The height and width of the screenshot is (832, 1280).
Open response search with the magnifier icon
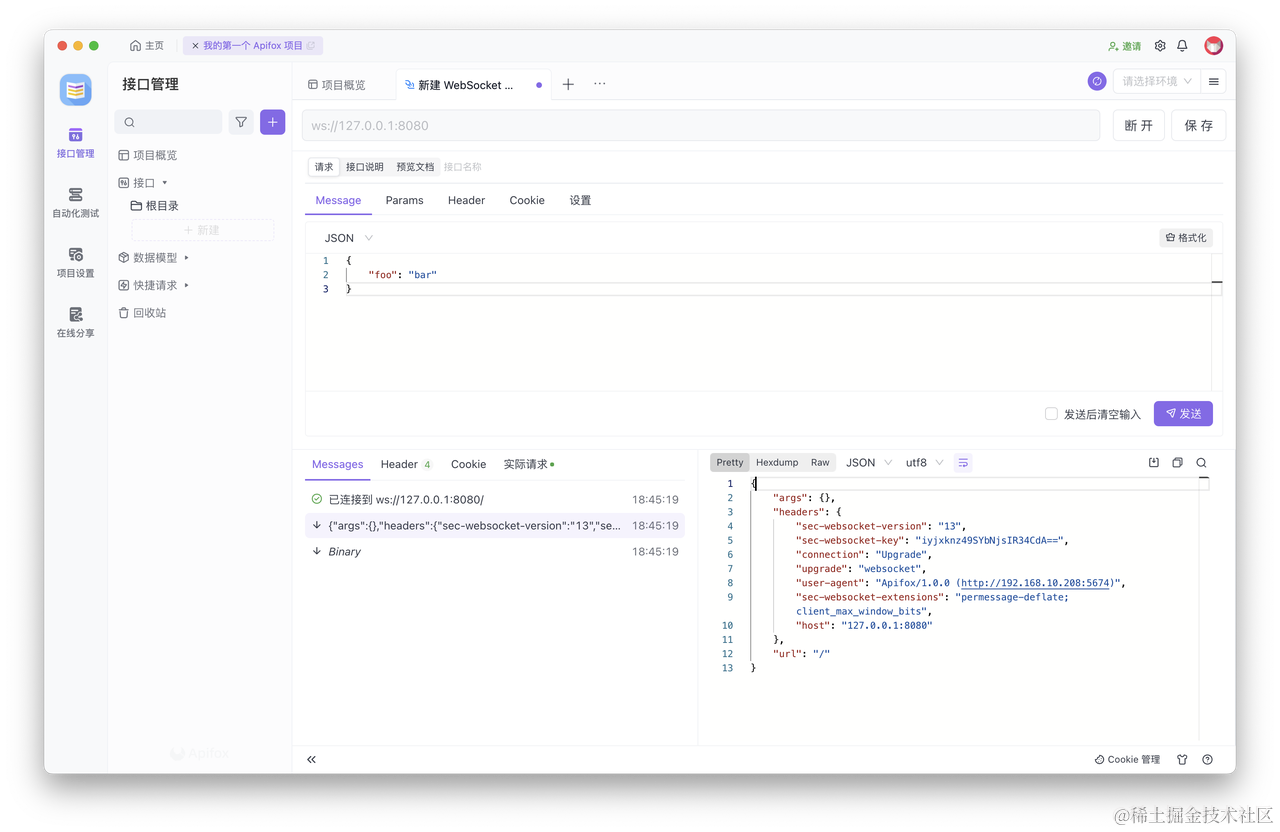click(x=1201, y=462)
